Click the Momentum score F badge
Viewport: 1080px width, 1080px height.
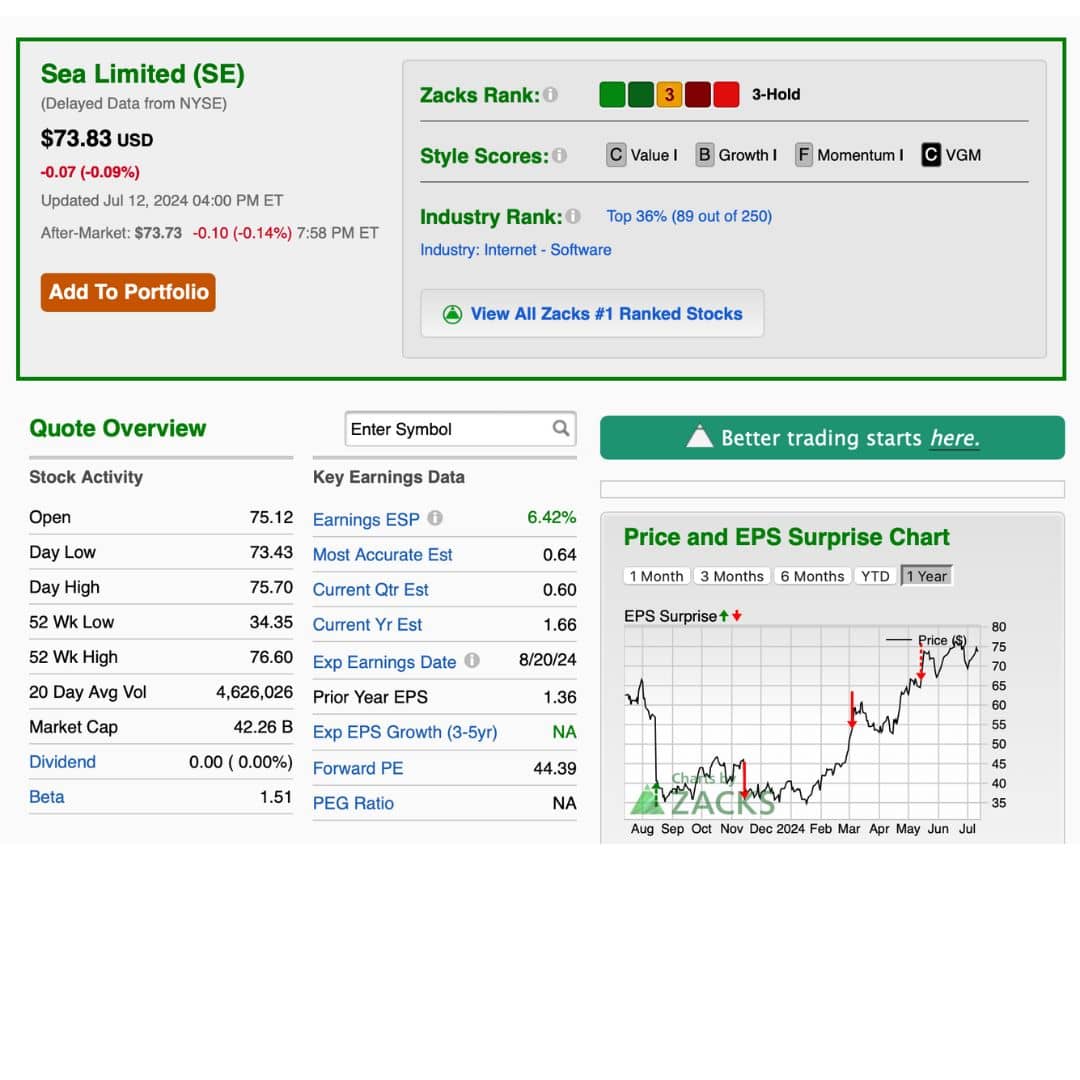803,155
